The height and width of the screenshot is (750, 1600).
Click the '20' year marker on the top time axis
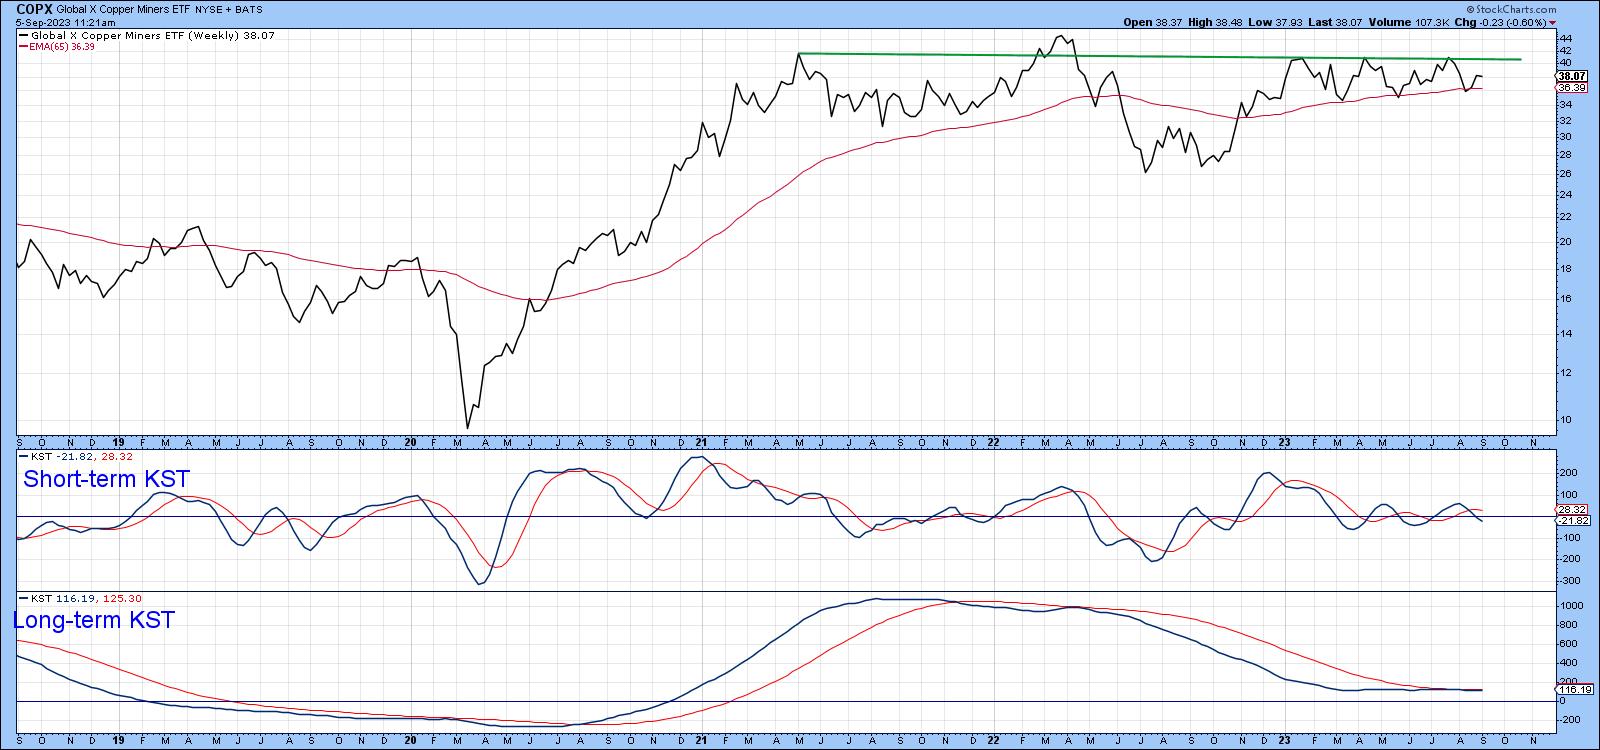[410, 441]
